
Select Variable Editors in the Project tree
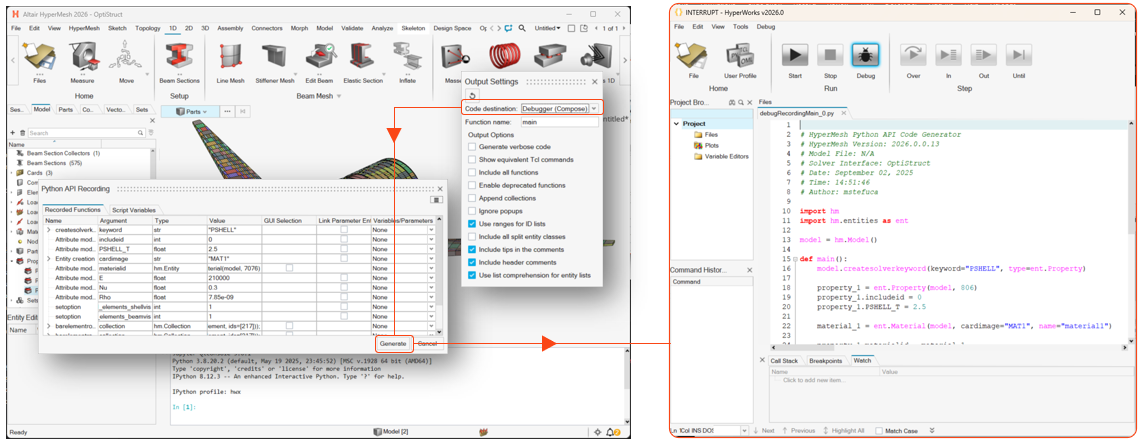[726, 156]
